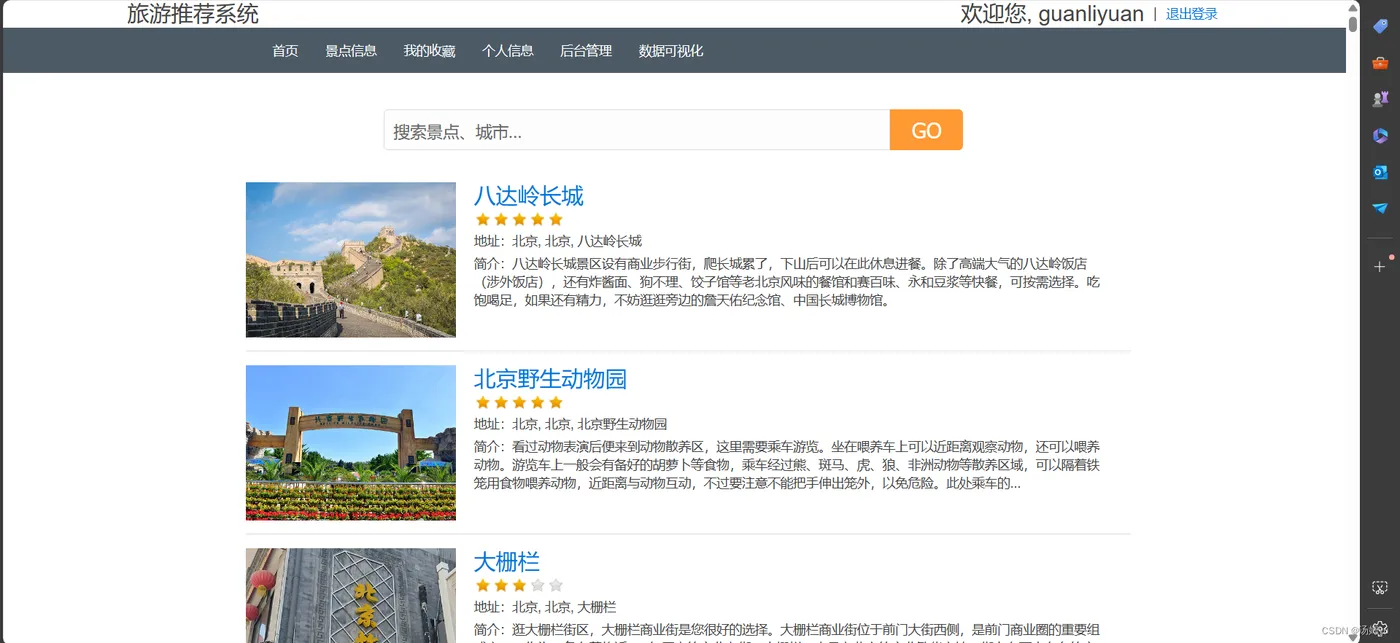Click the vertical scrollbar thumb

(x=1353, y=24)
